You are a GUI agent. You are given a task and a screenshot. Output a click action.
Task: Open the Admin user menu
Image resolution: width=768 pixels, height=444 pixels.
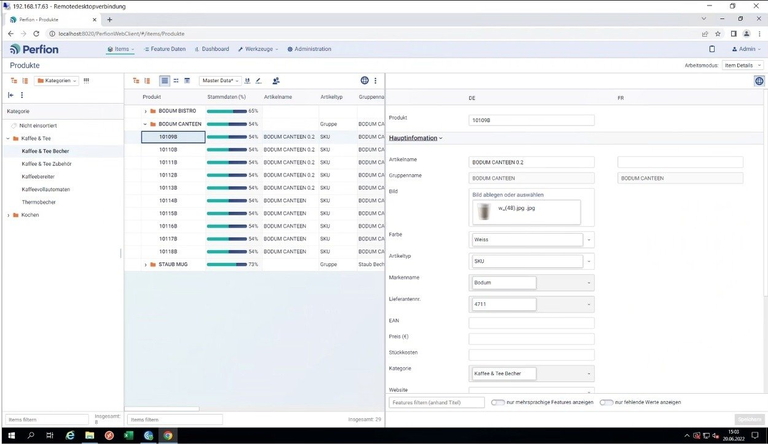(x=746, y=49)
